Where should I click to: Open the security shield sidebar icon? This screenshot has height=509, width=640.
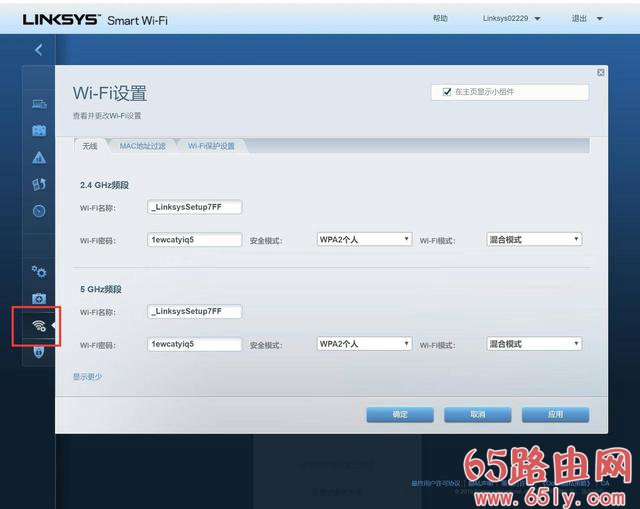[x=39, y=351]
